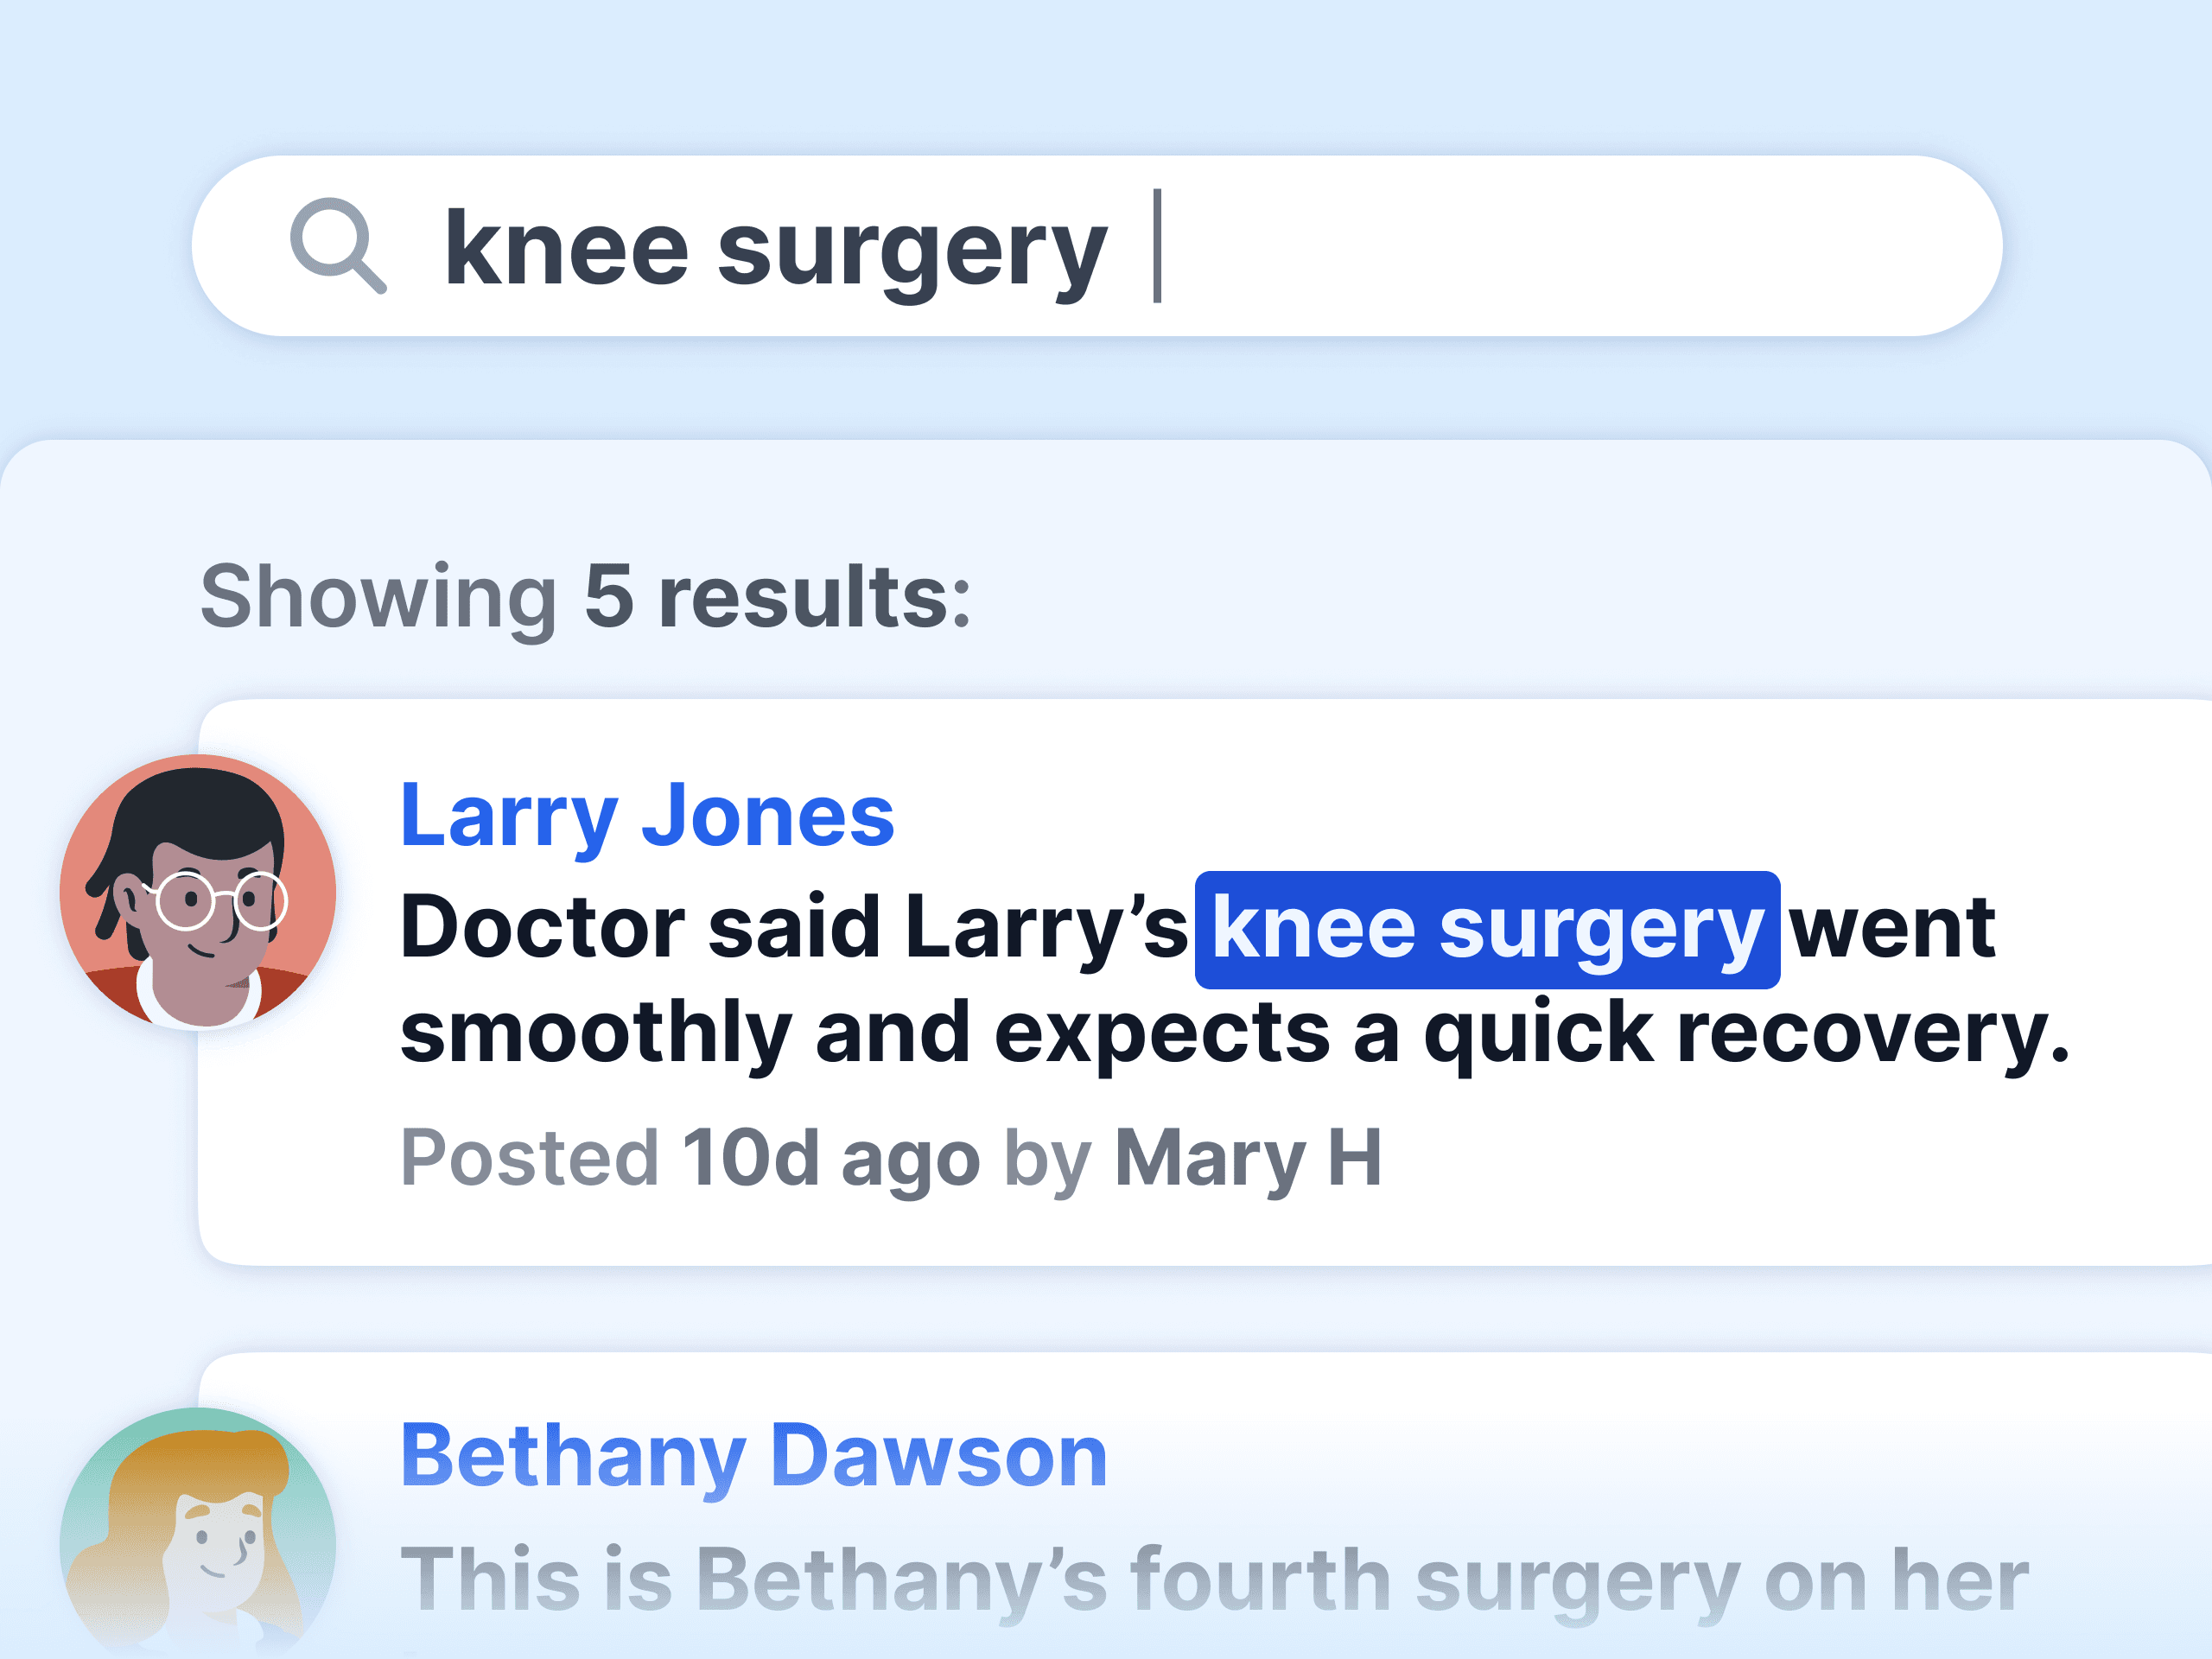This screenshot has width=2212, height=1659.
Task: Open the Bethany Dawson name link
Action: coord(753,1456)
